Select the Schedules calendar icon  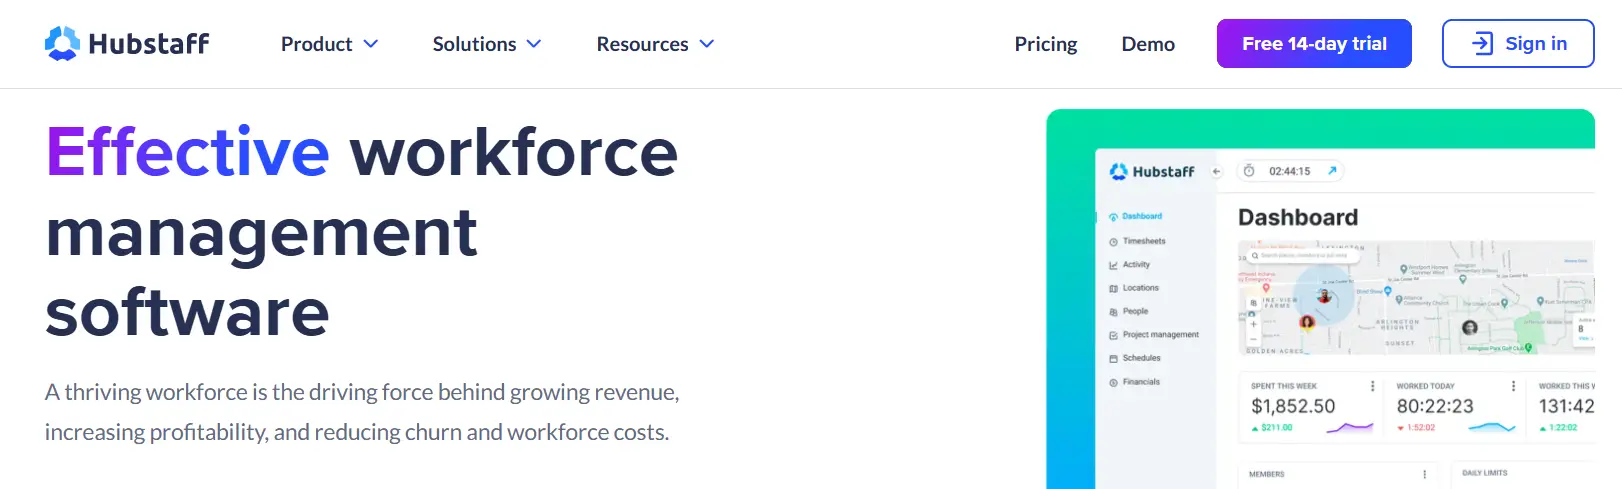click(1113, 358)
